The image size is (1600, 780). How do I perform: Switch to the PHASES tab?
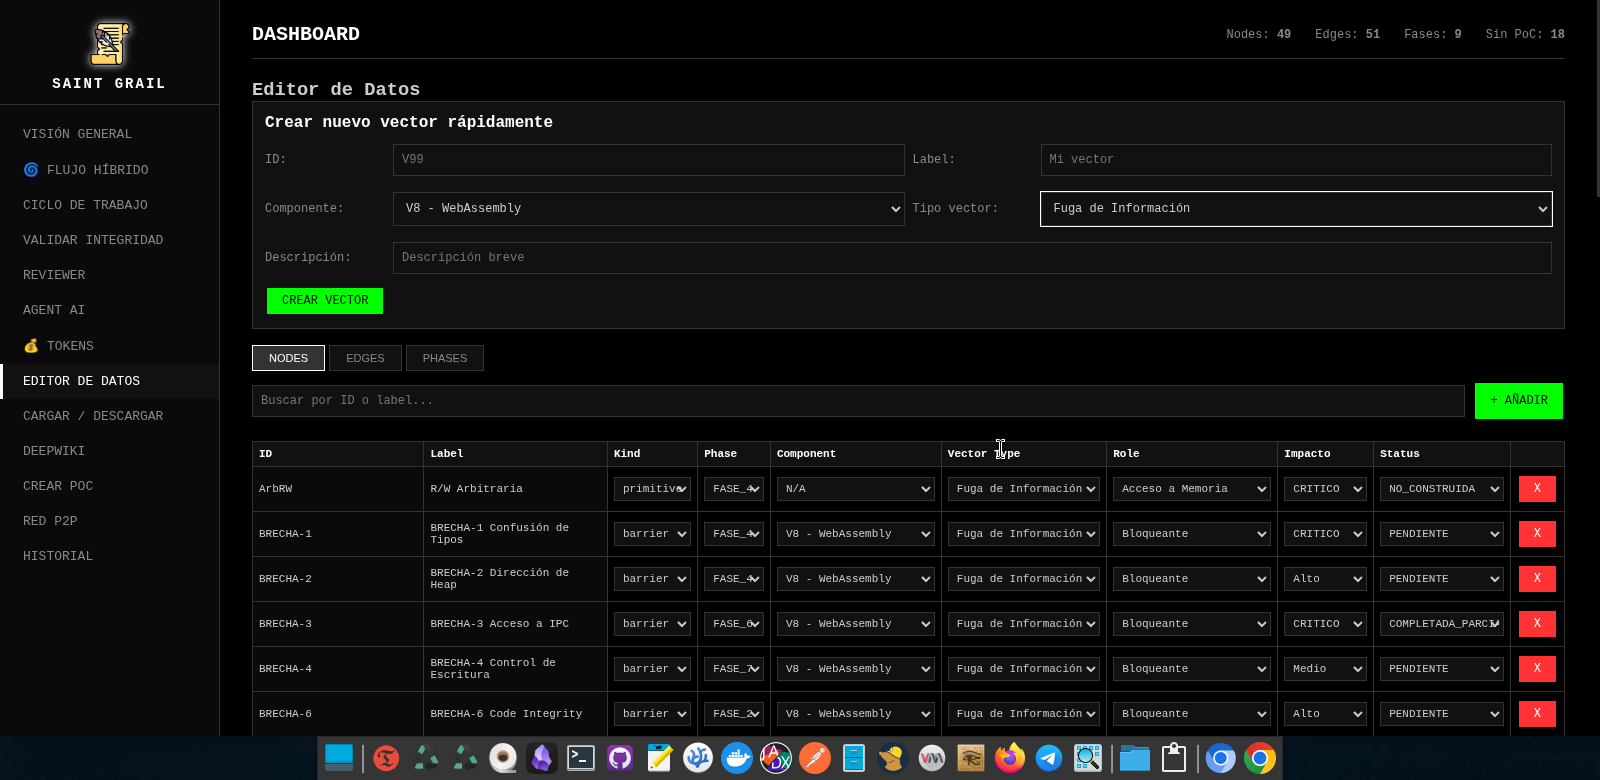coord(445,358)
